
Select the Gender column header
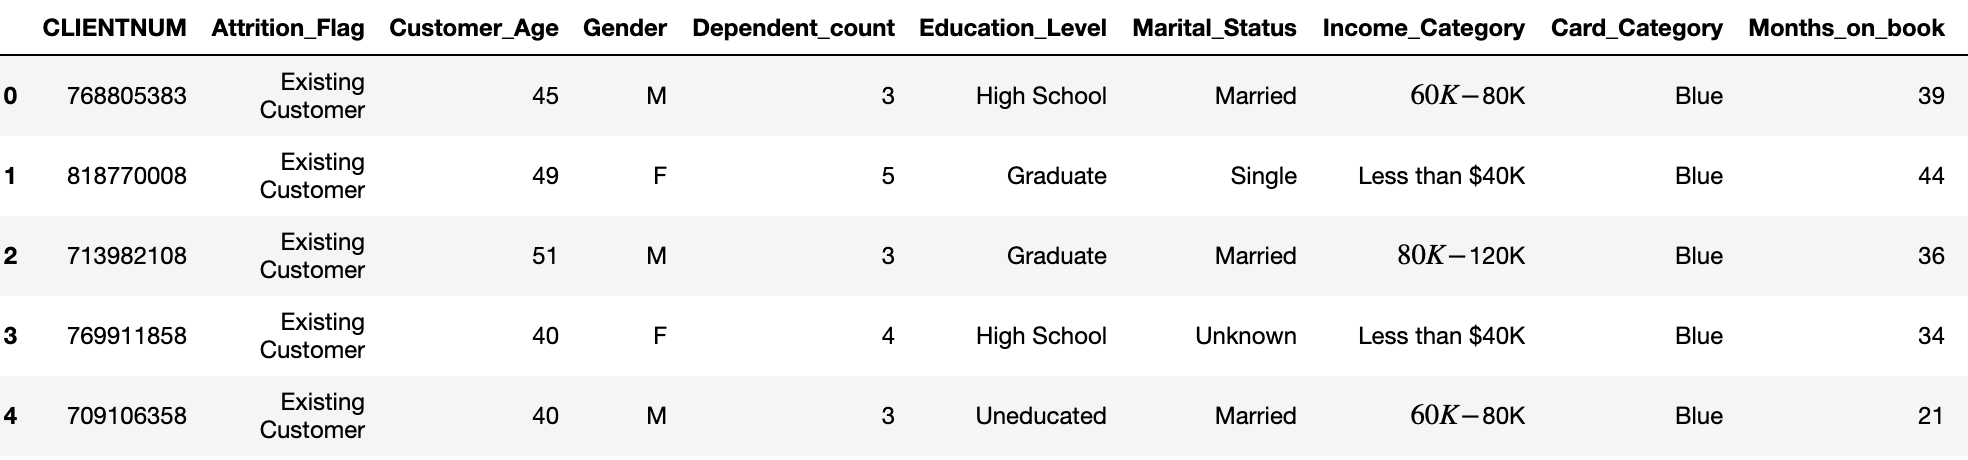[625, 28]
